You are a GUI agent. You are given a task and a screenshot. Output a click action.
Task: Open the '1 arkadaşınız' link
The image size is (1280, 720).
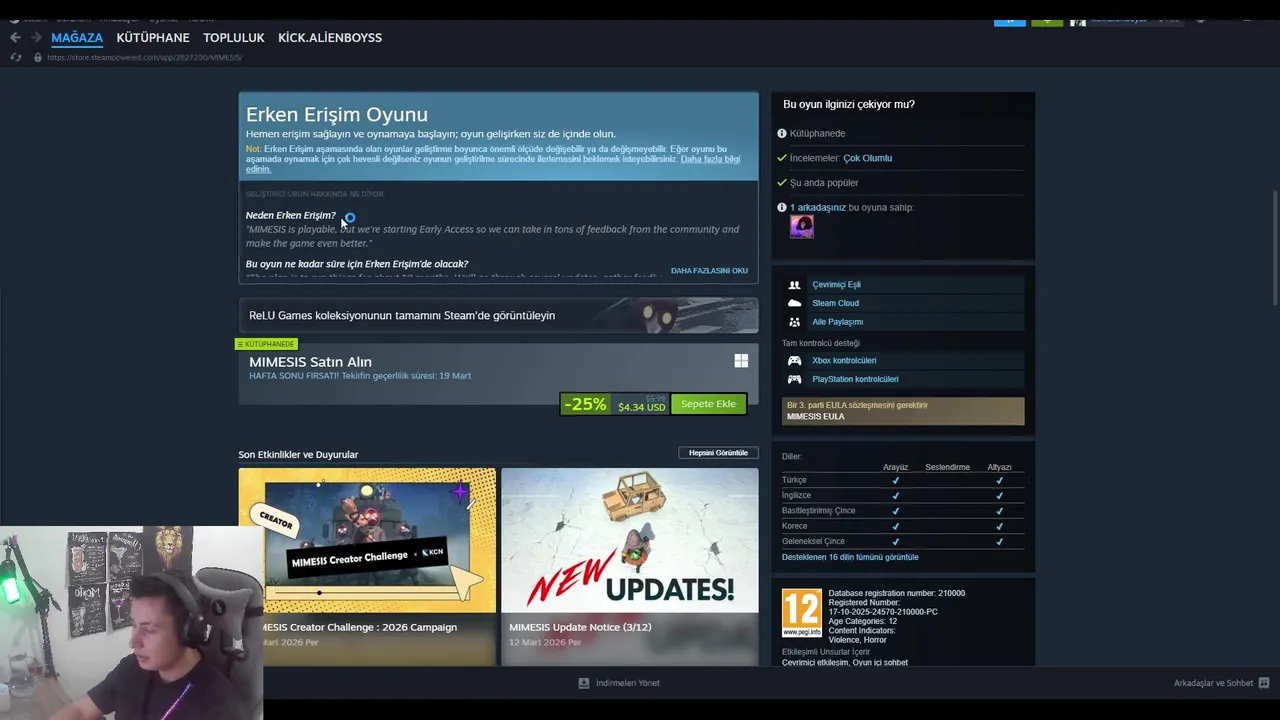[x=818, y=207]
